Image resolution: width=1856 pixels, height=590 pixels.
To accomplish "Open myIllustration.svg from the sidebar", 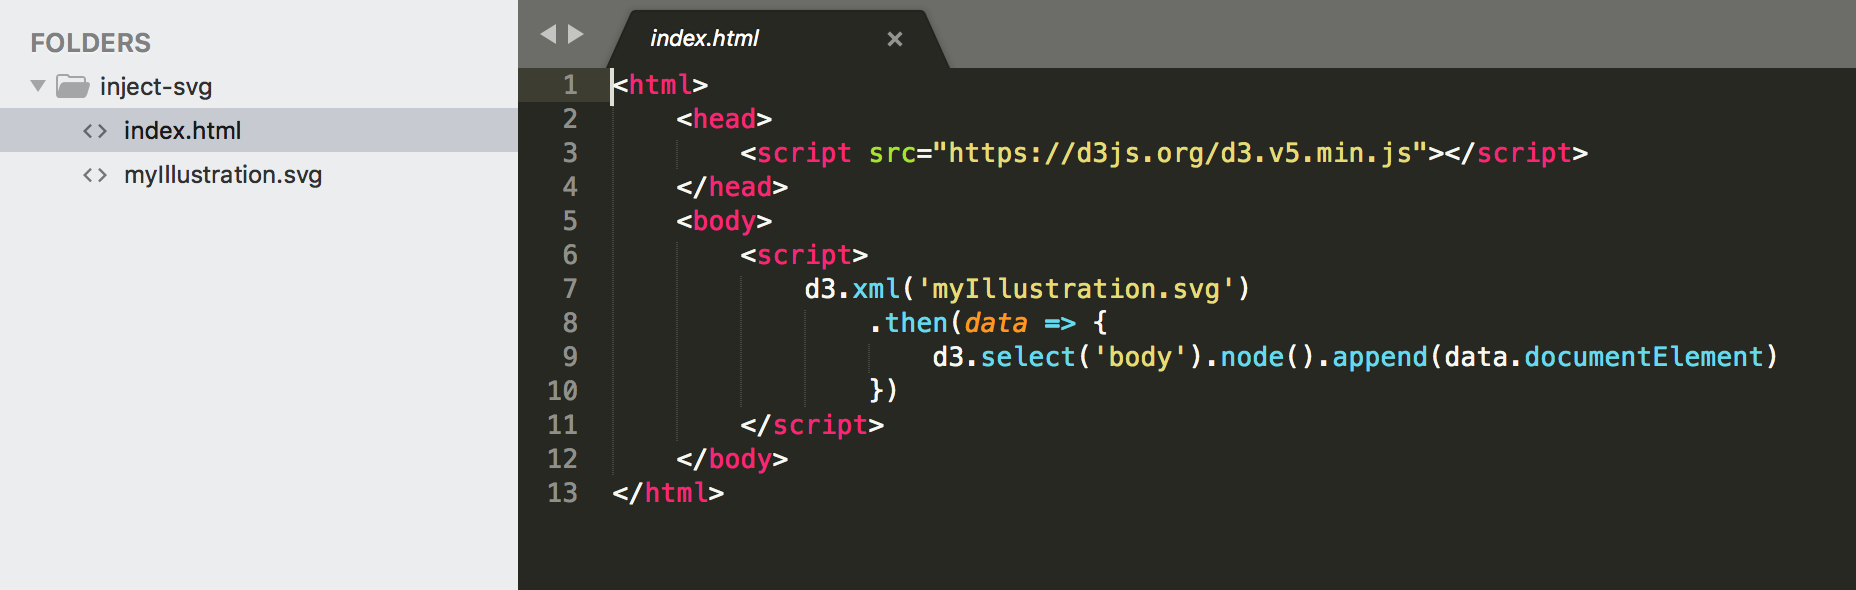I will (222, 175).
